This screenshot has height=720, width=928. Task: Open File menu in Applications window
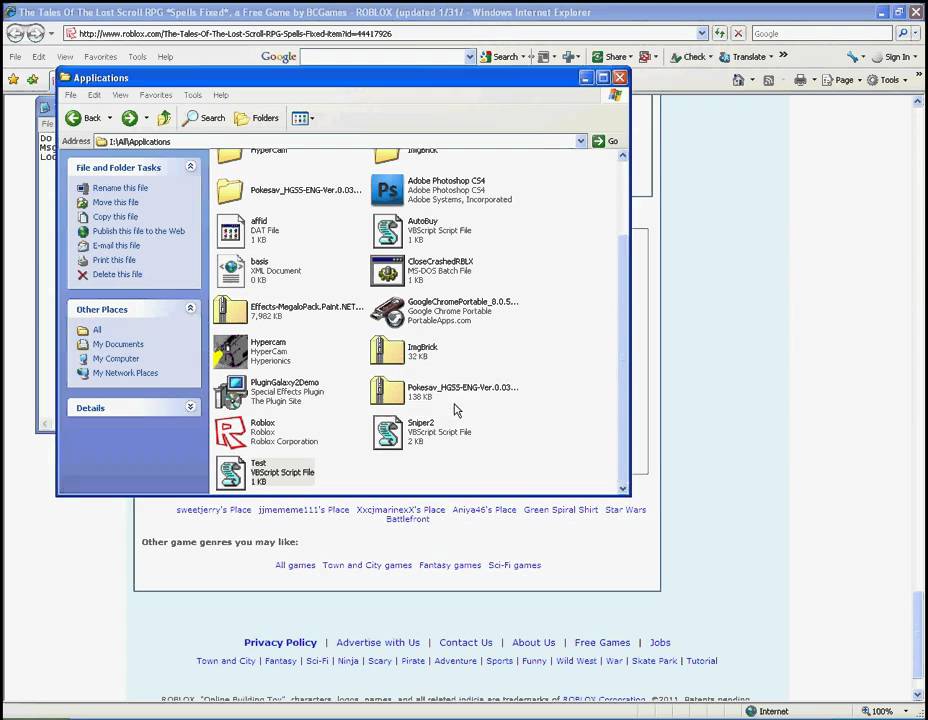(70, 95)
